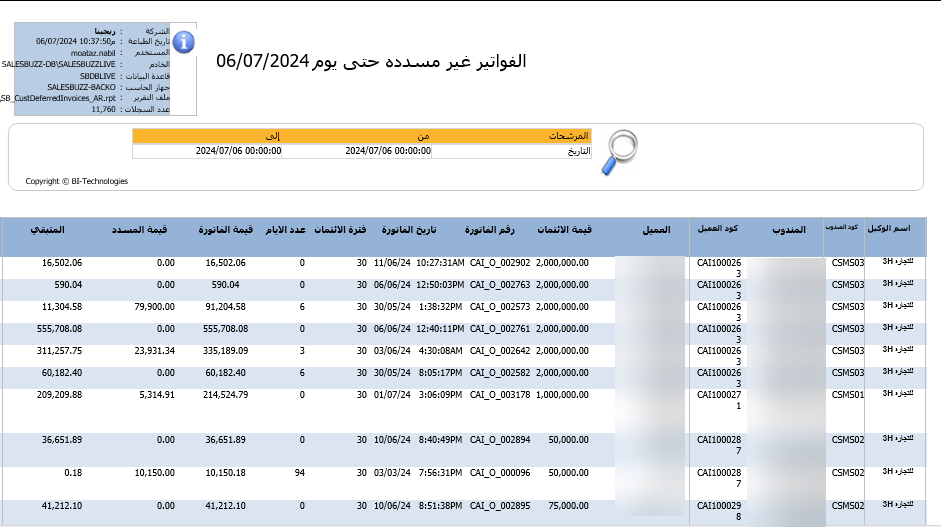
Task: Select invoice number CAI_O_002902
Action: [x=499, y=263]
